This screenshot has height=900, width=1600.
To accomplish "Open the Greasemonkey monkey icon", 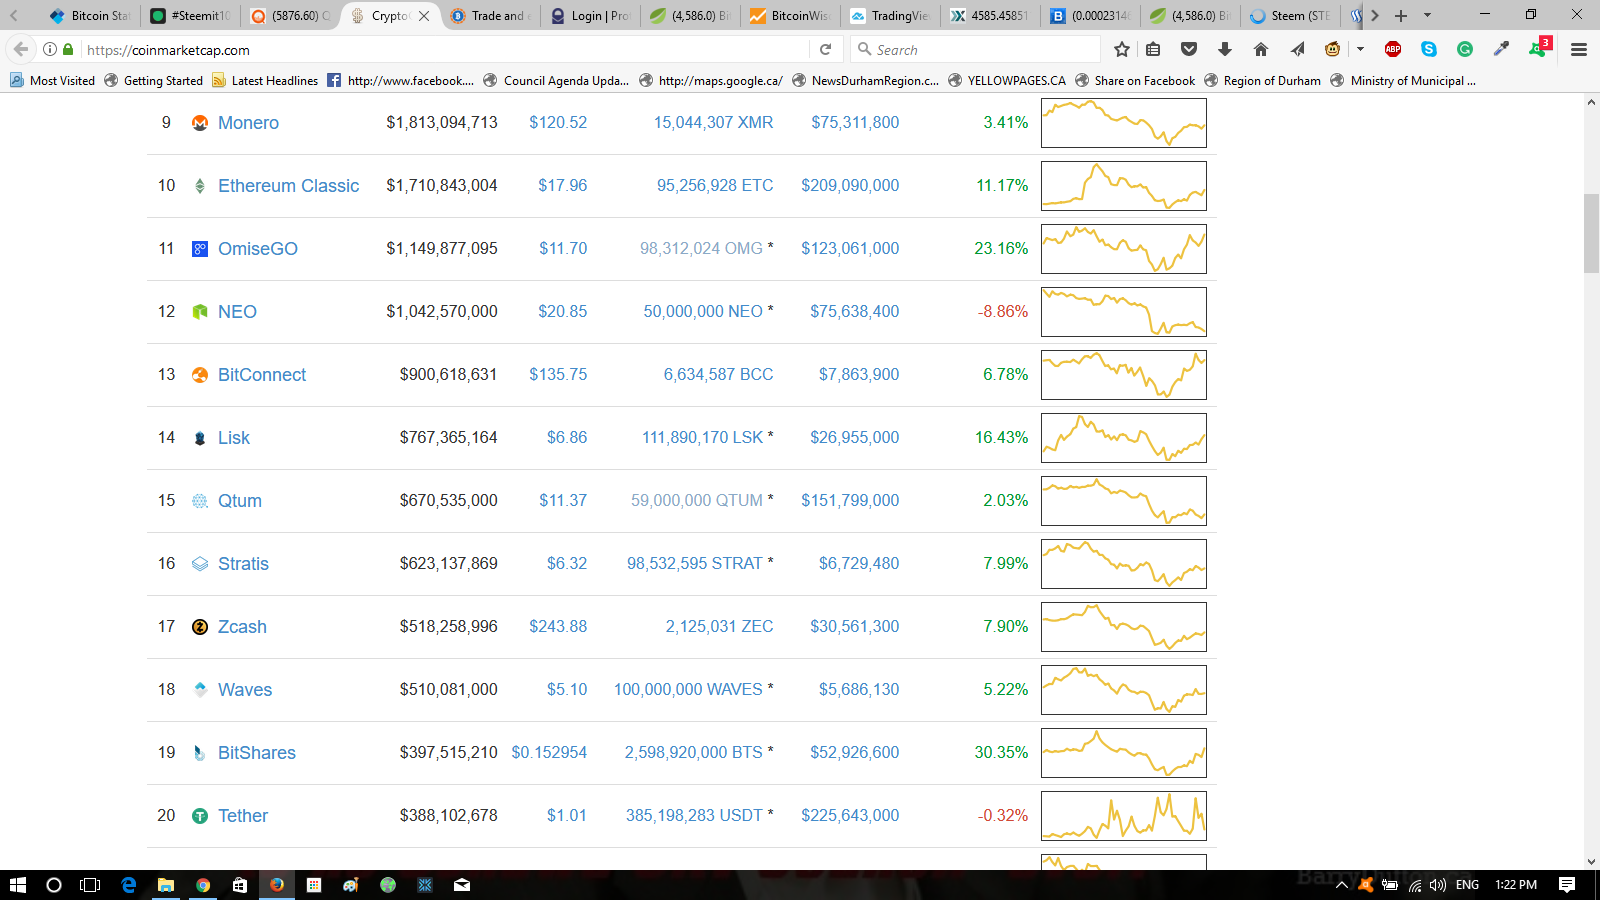I will pyautogui.click(x=1332, y=49).
